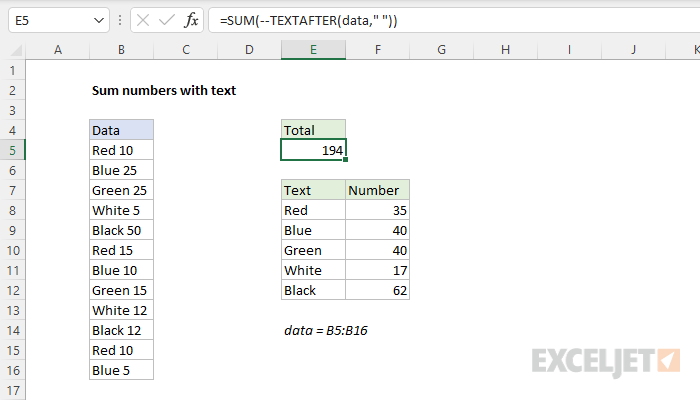Click the 'Number' table header
The image size is (700, 400).
coord(378,191)
